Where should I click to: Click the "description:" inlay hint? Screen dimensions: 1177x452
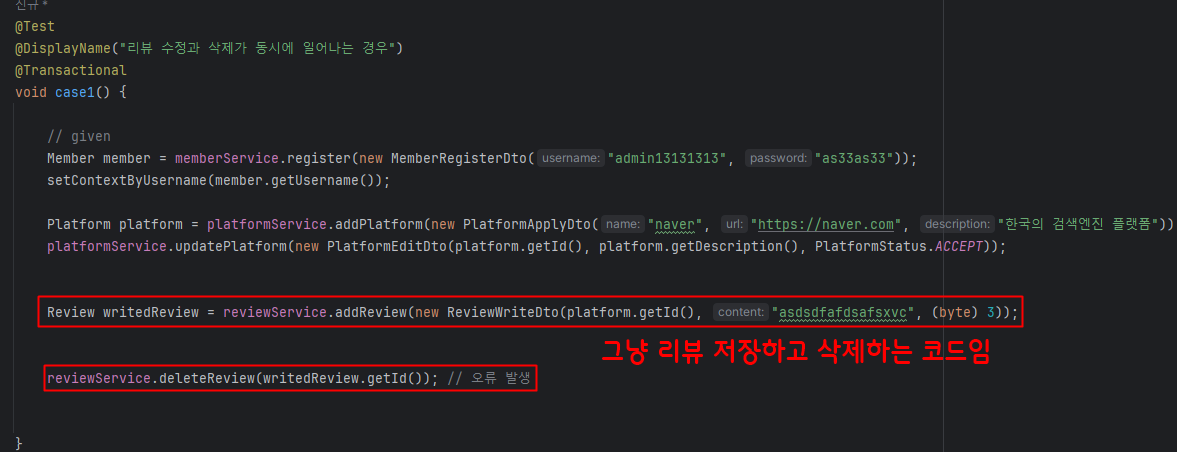pos(958,224)
